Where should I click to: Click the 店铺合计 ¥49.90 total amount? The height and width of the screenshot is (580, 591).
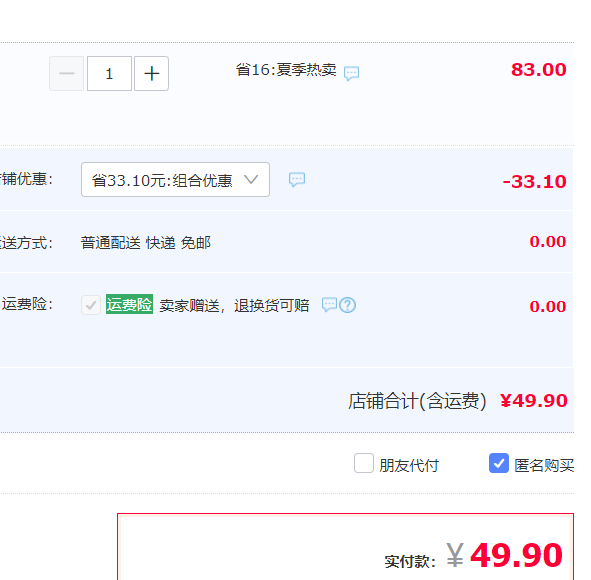coord(533,401)
